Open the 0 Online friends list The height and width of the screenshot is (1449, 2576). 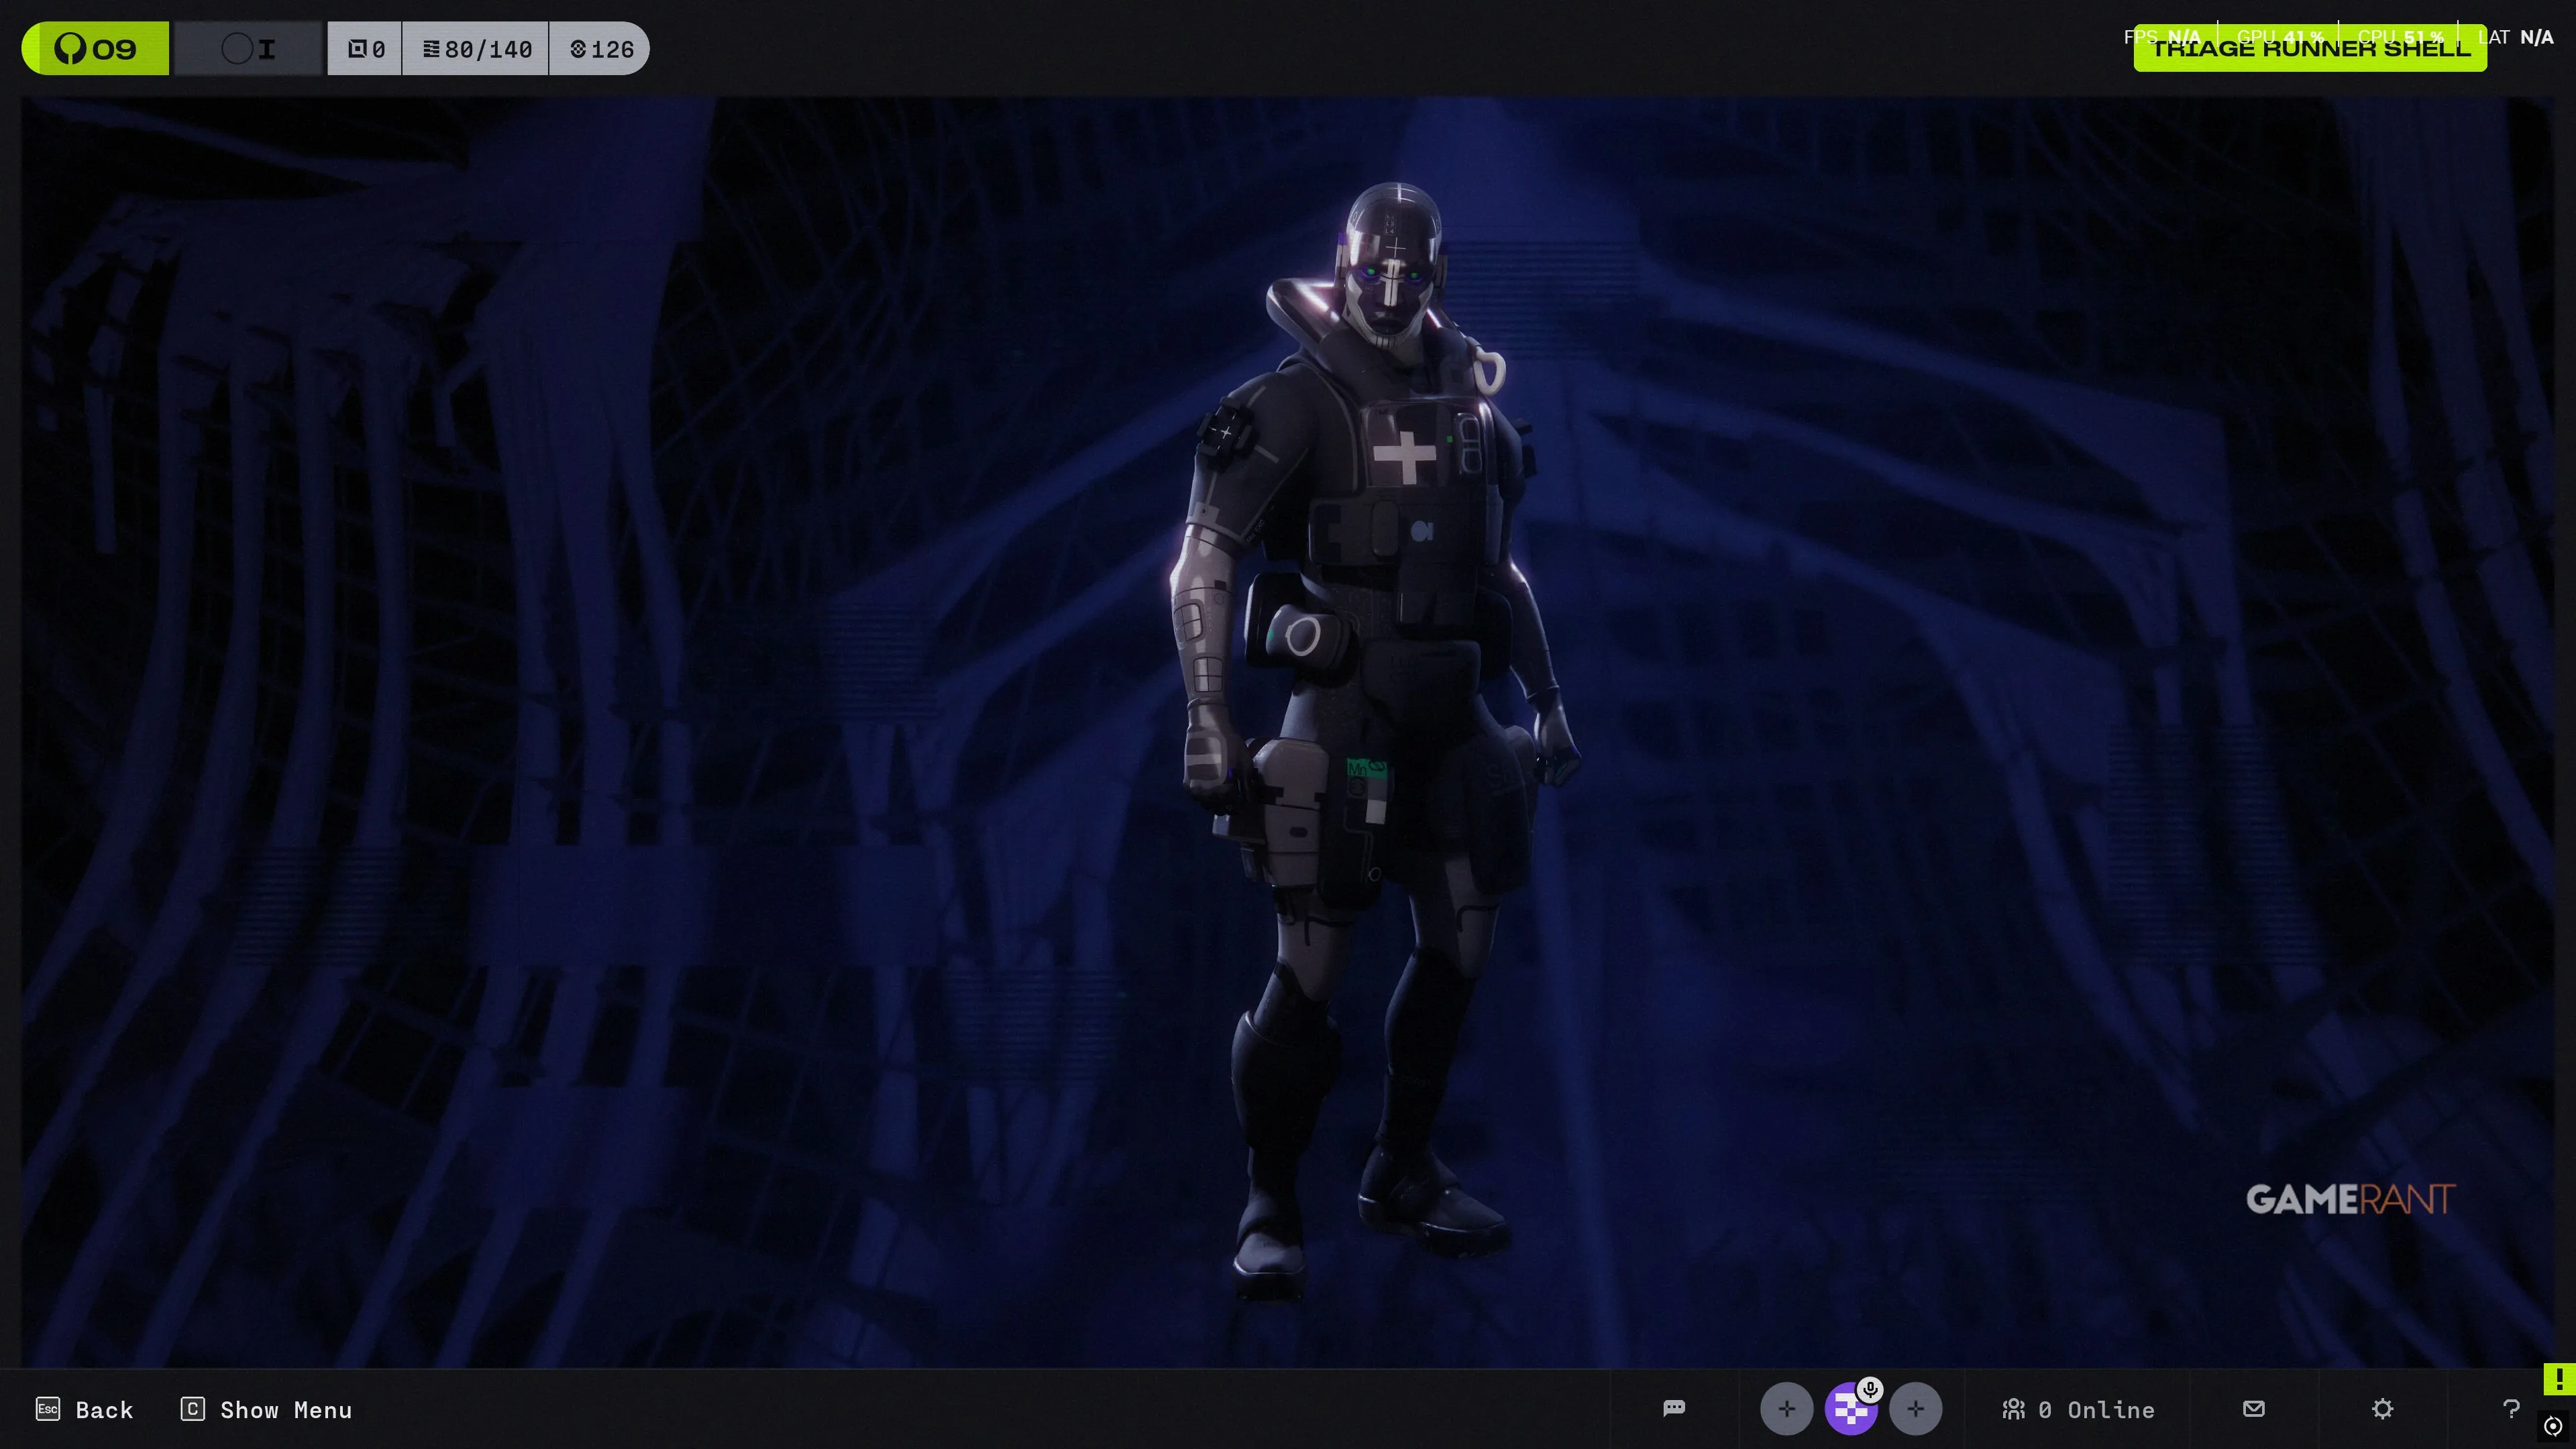(x=2078, y=1409)
